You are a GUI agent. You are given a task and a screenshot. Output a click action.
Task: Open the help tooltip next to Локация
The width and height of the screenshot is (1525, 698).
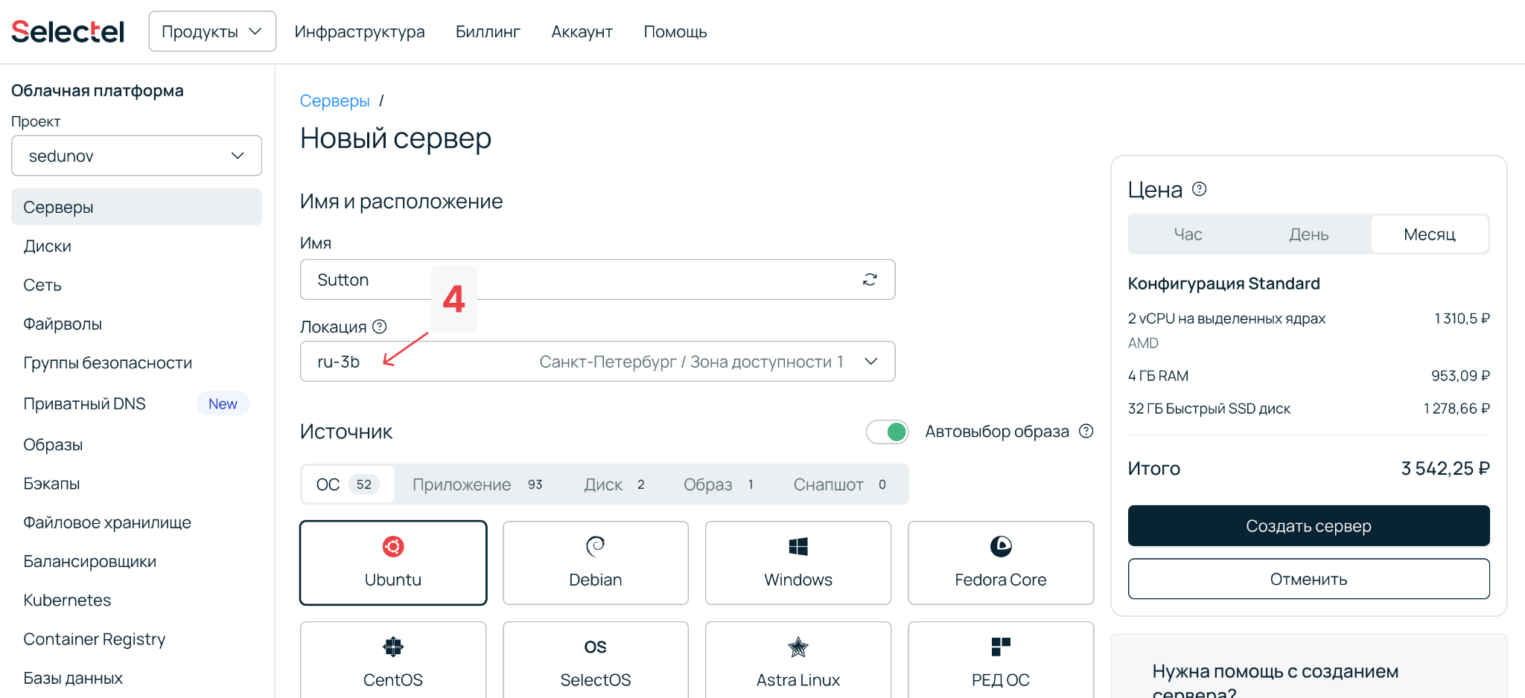click(x=379, y=327)
